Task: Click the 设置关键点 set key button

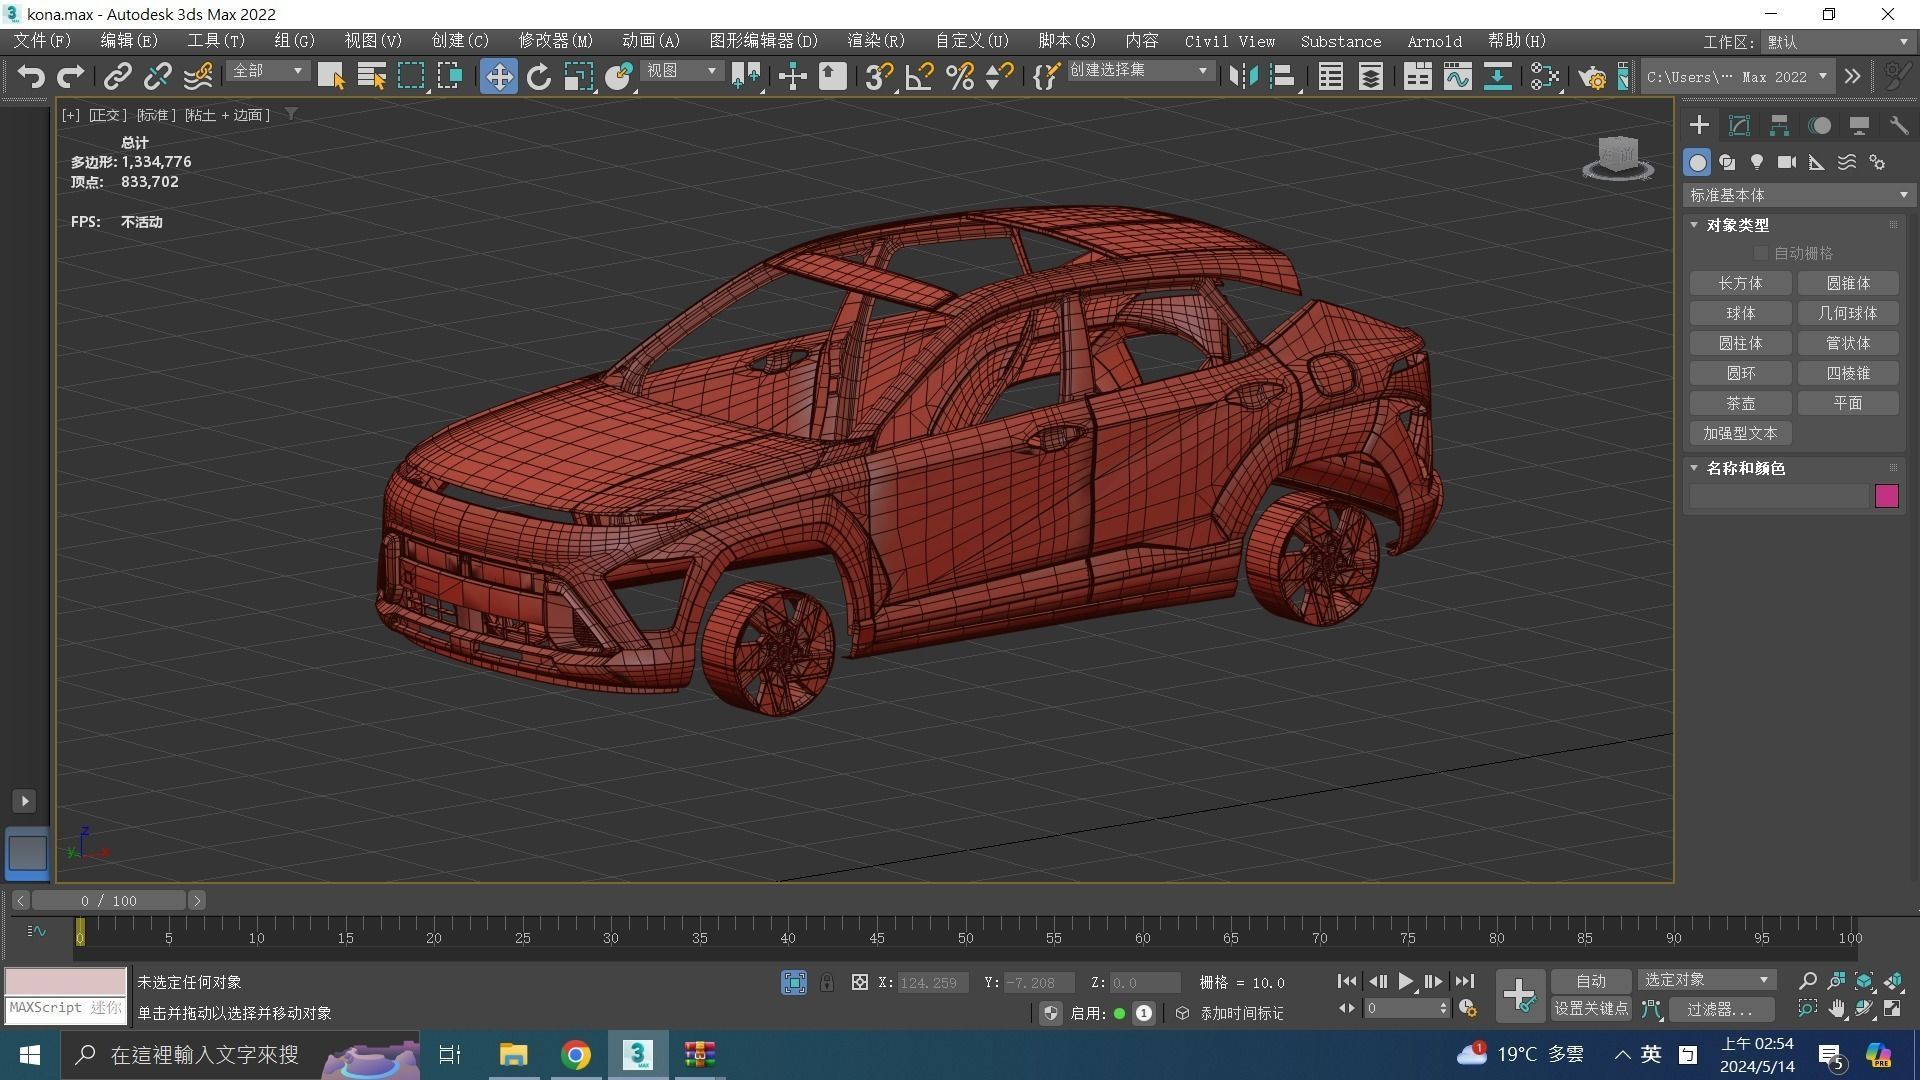Action: (x=1590, y=1009)
